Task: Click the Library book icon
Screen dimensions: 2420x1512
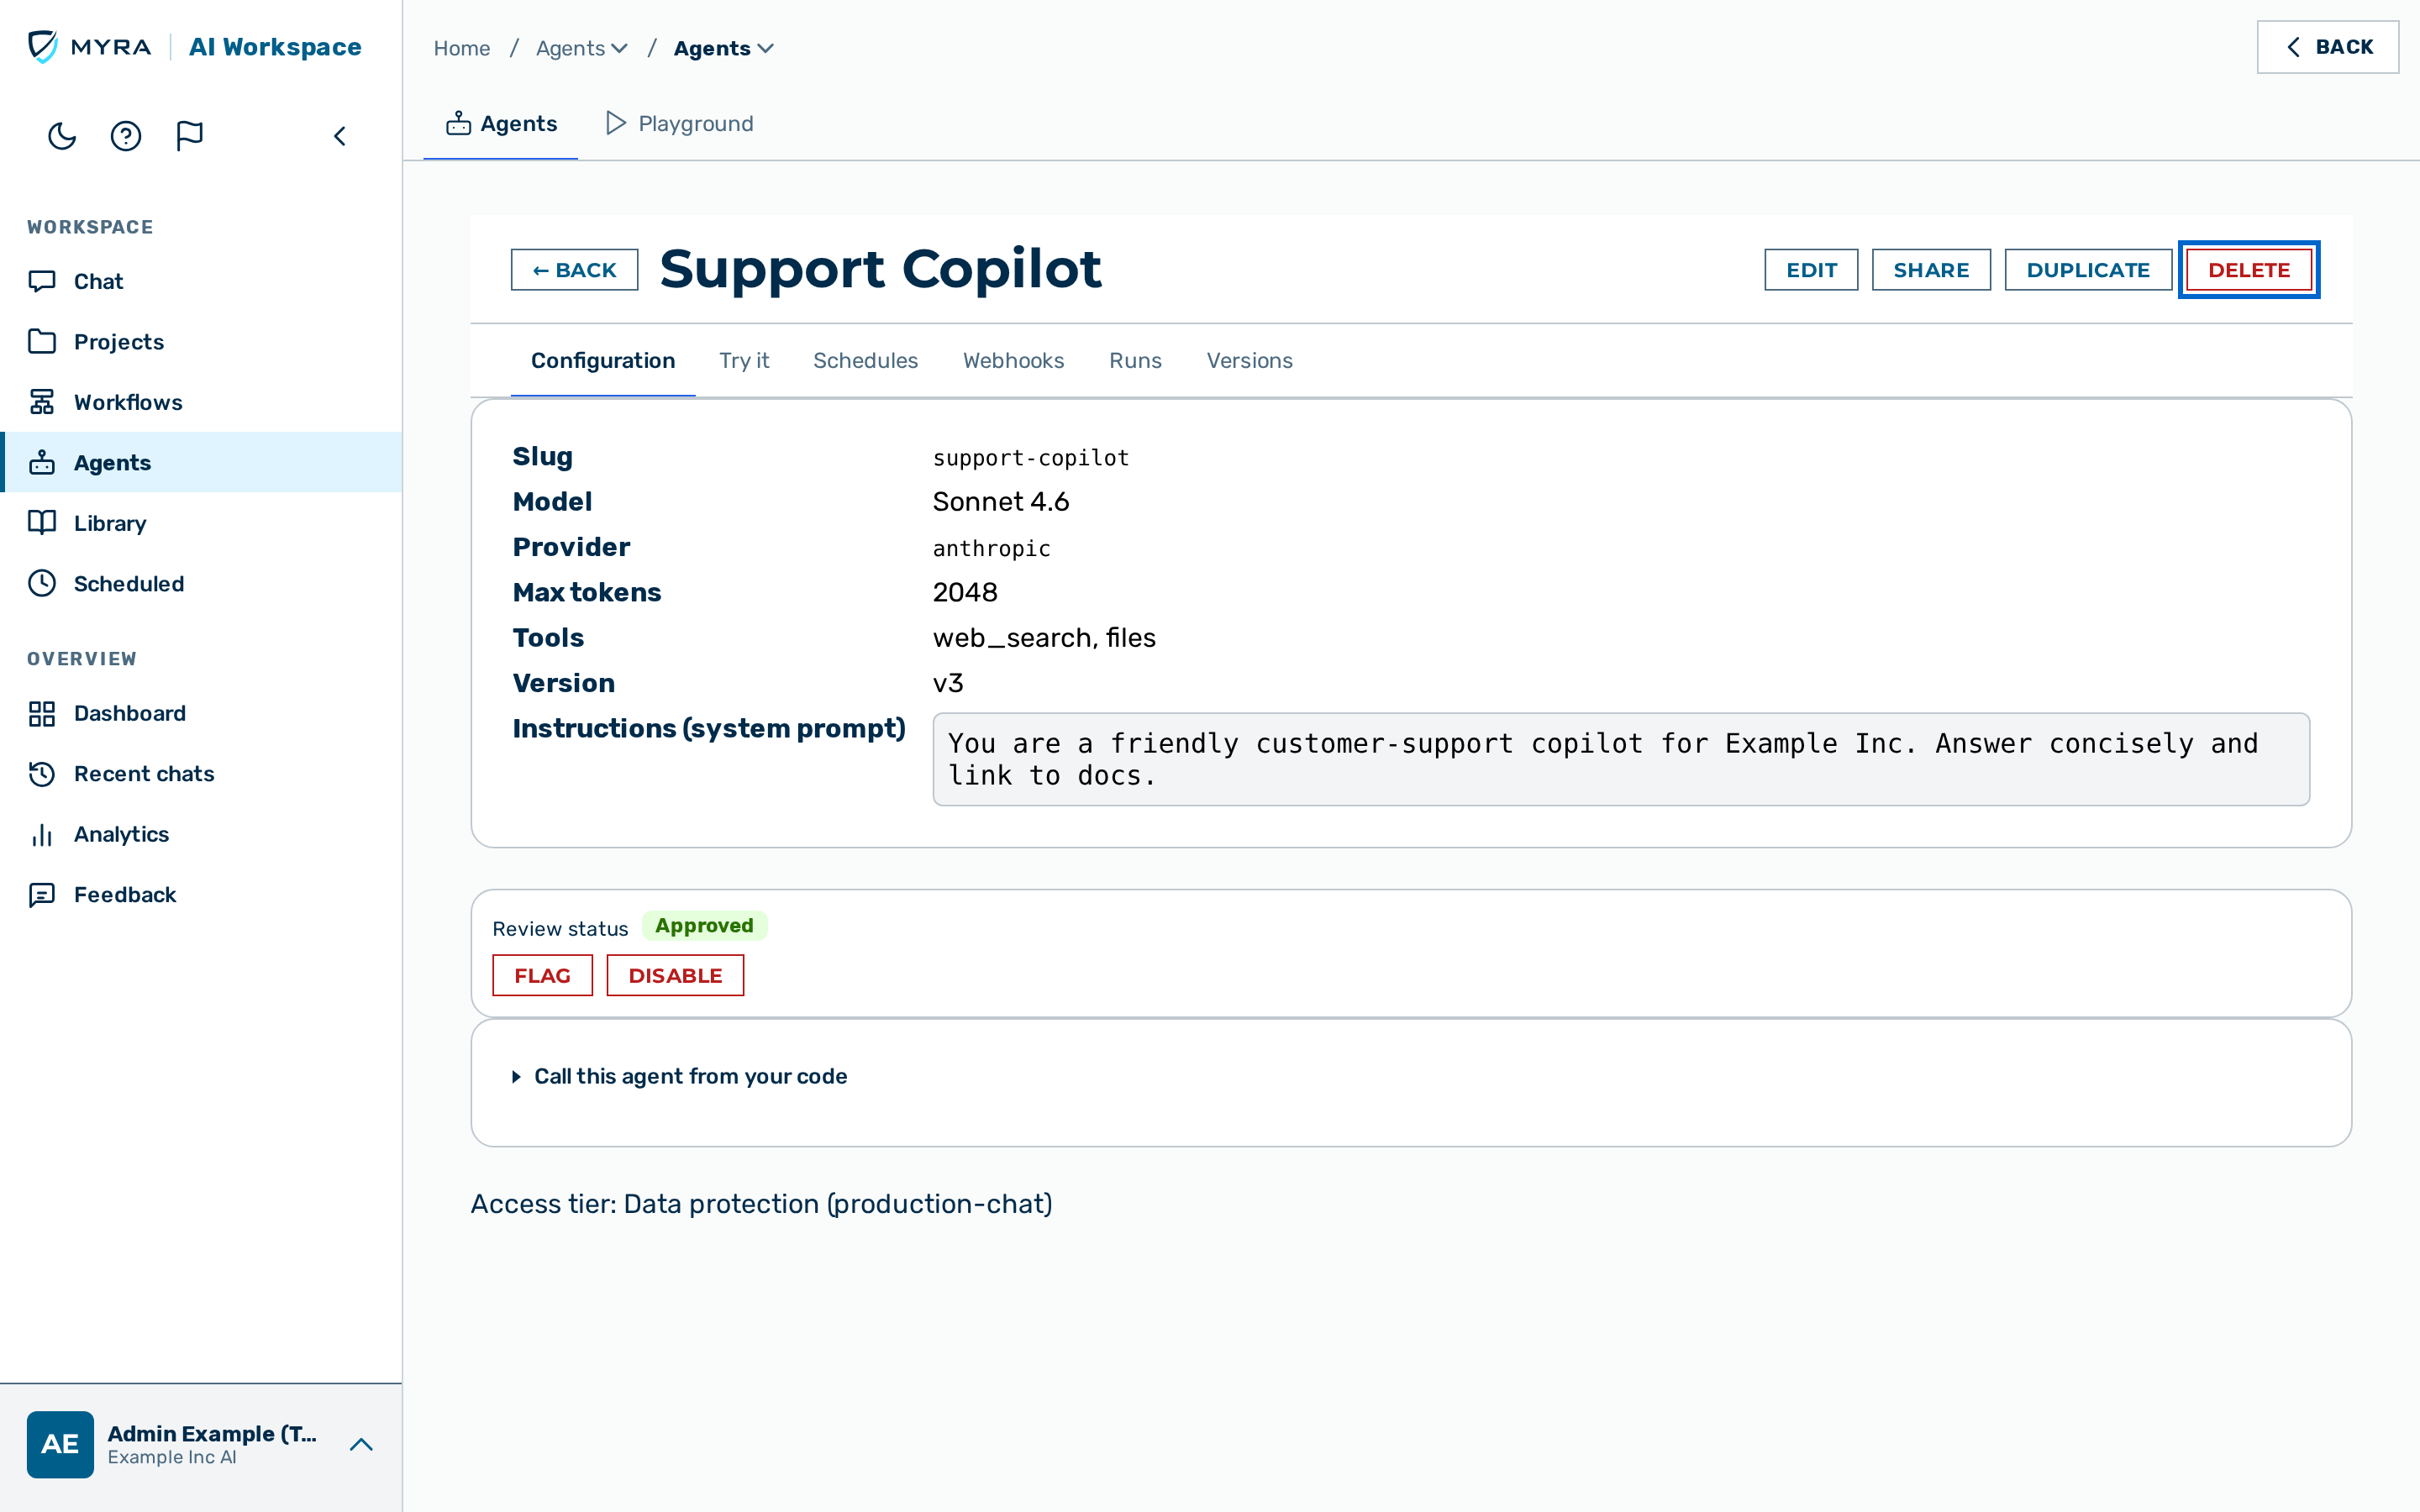Action: tap(42, 523)
